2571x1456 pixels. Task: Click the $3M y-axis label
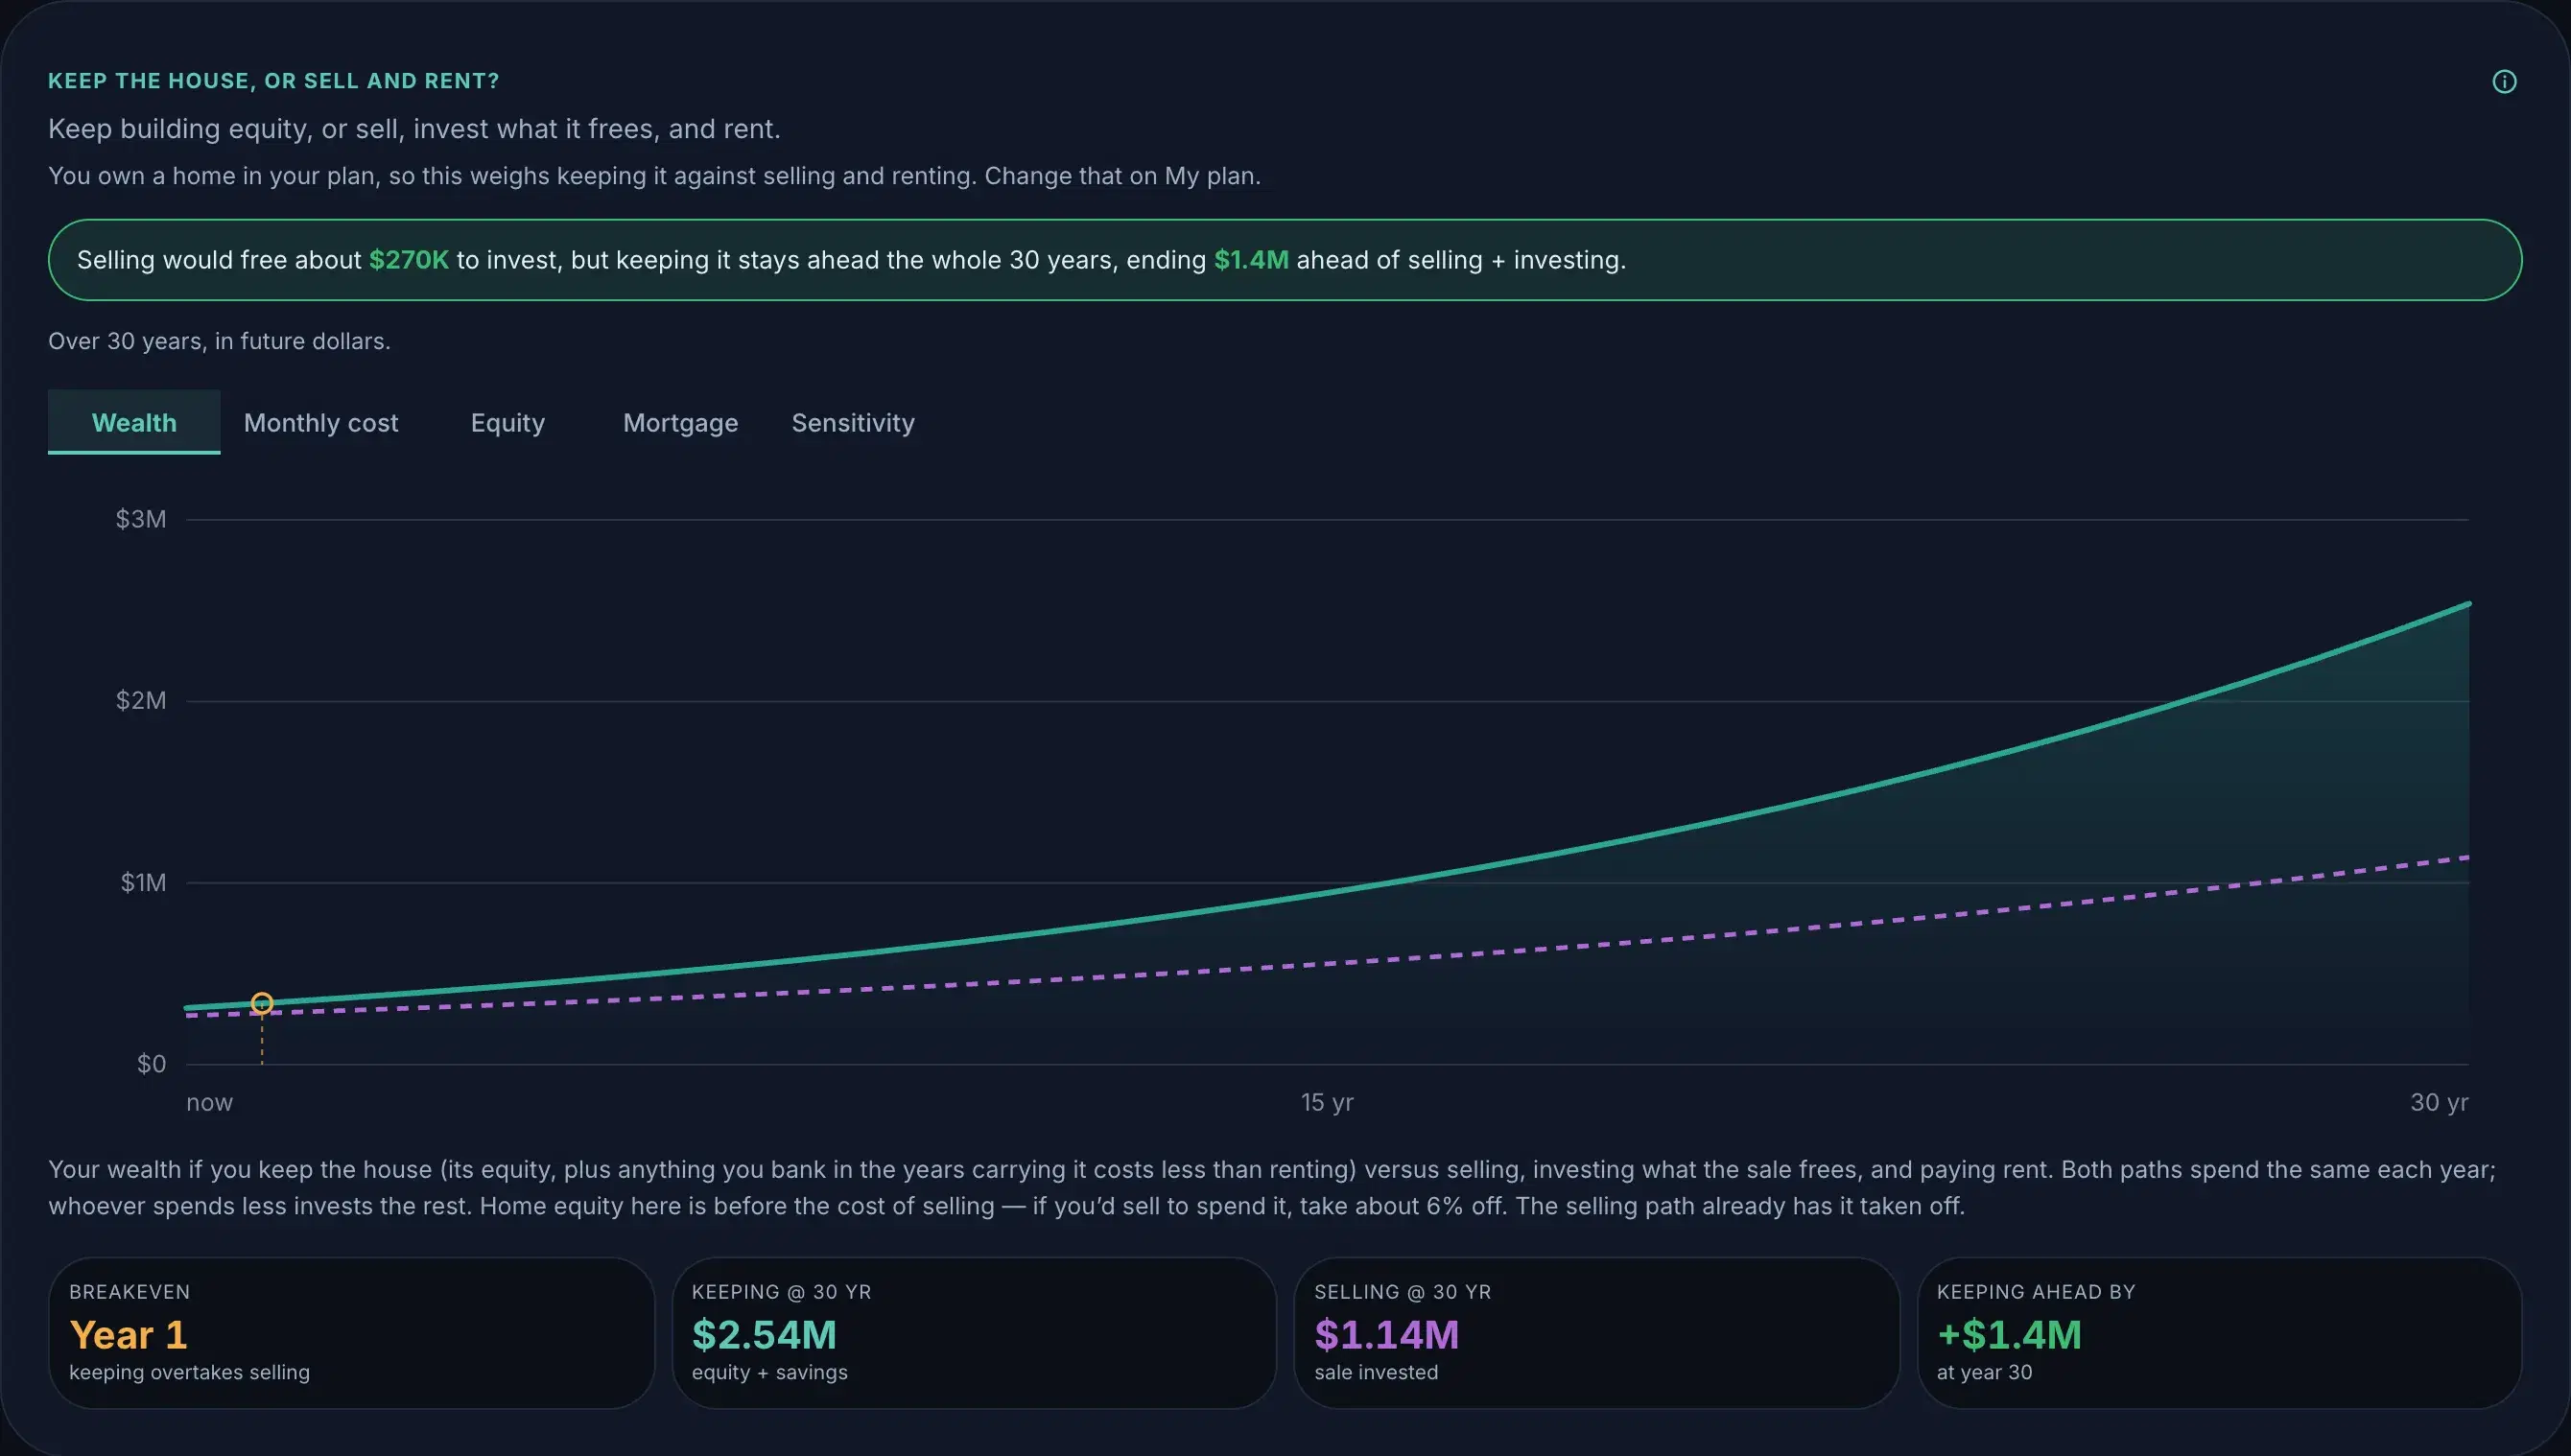pyautogui.click(x=141, y=519)
